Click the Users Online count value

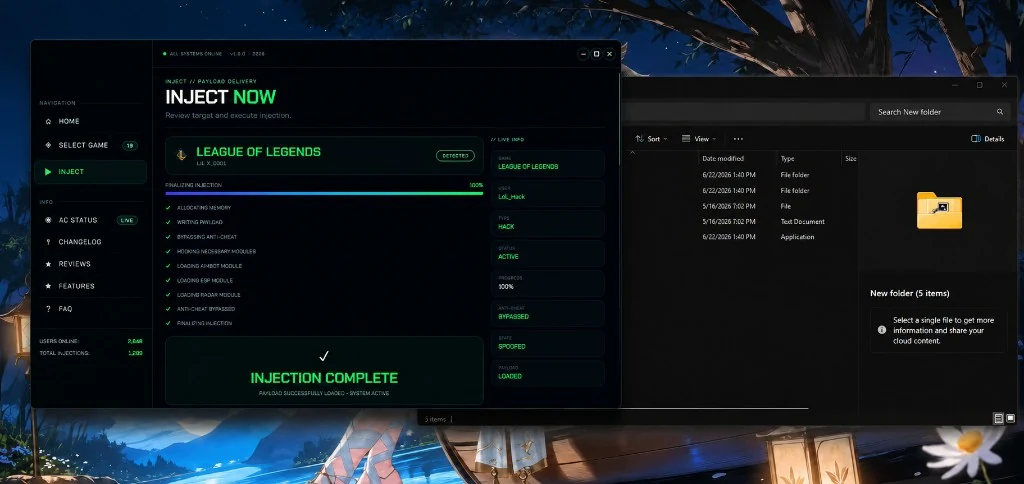[x=135, y=342]
